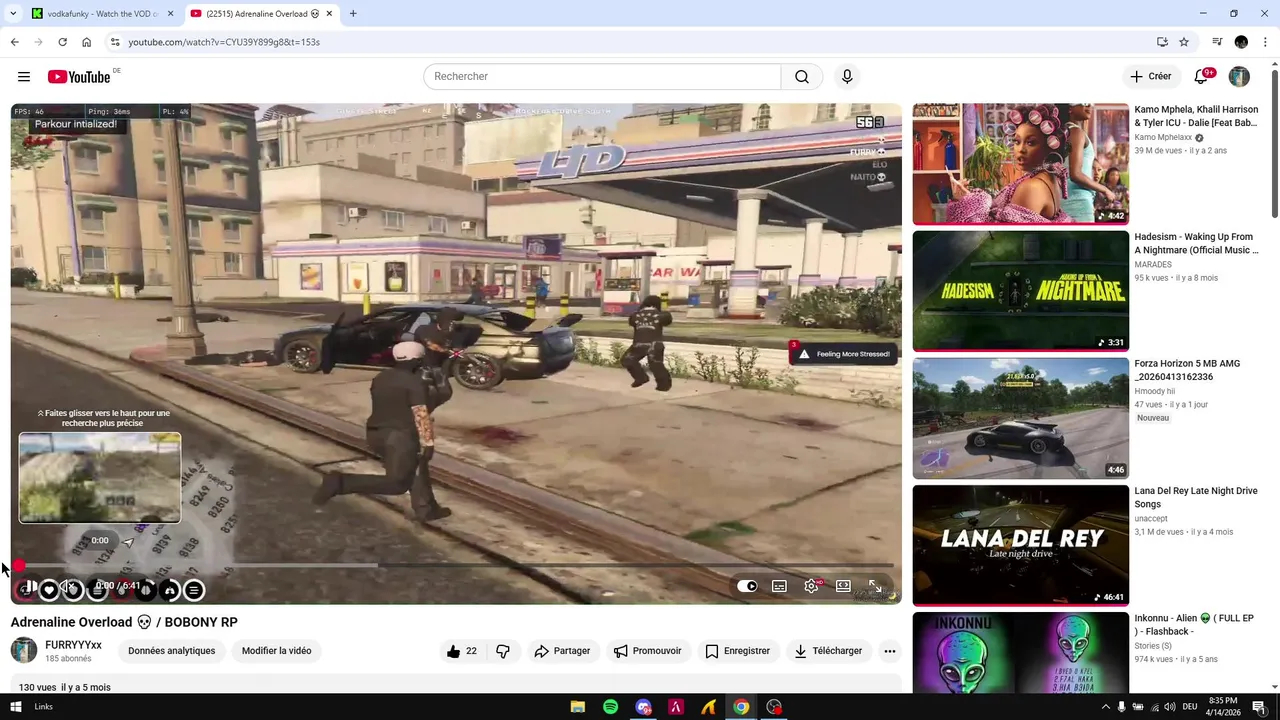
Task: Seek to the middle of the progress bar
Action: (x=456, y=566)
